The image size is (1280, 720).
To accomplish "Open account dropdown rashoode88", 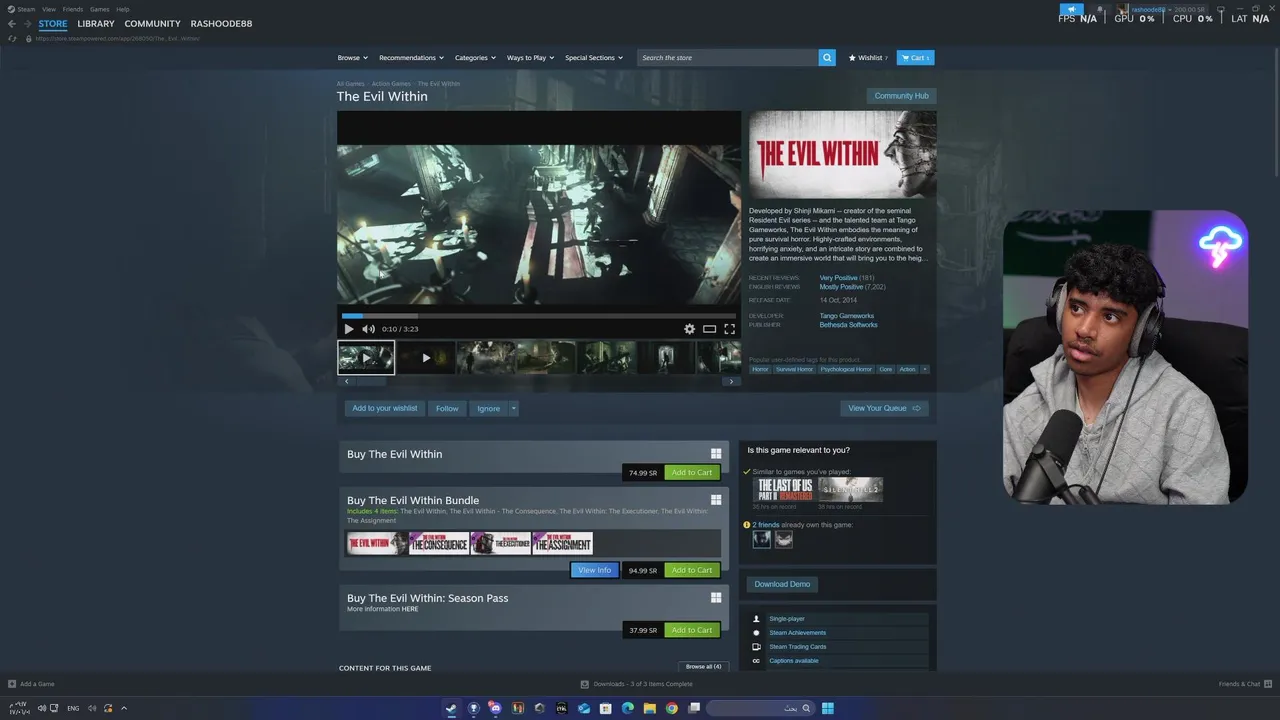I will [x=1150, y=10].
